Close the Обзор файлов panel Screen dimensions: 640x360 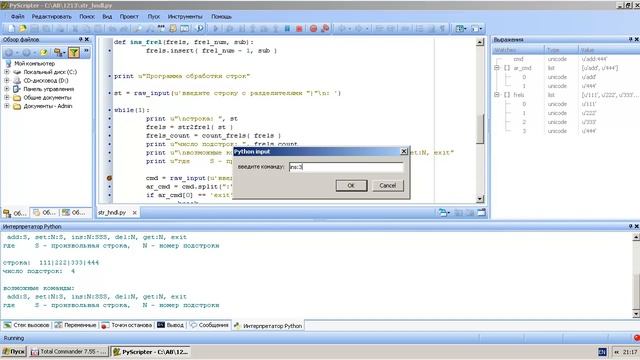coord(87,40)
